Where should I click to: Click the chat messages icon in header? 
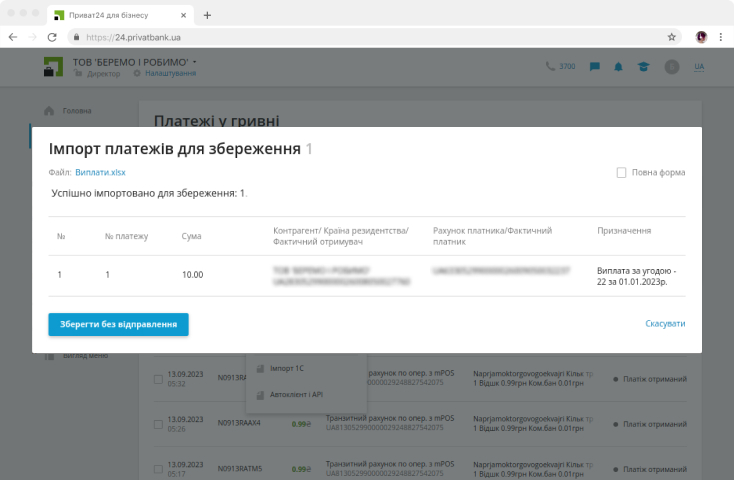click(x=595, y=67)
